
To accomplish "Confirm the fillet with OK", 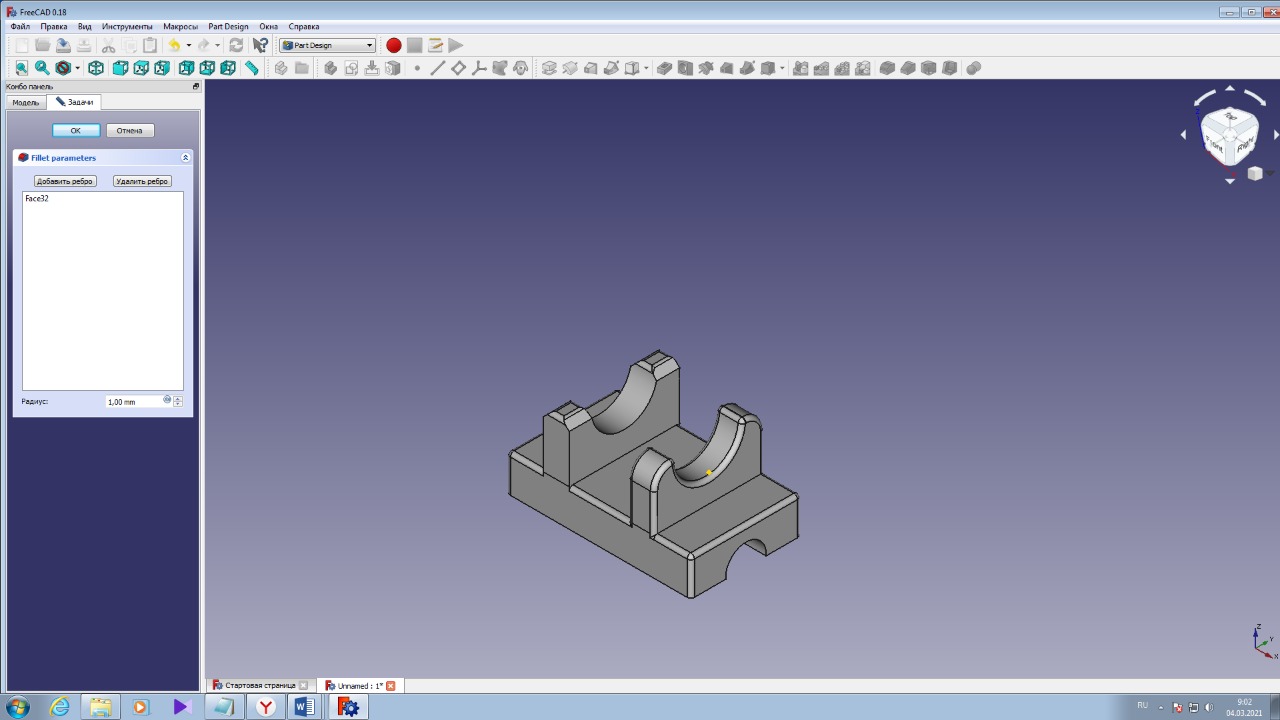I will (76, 130).
